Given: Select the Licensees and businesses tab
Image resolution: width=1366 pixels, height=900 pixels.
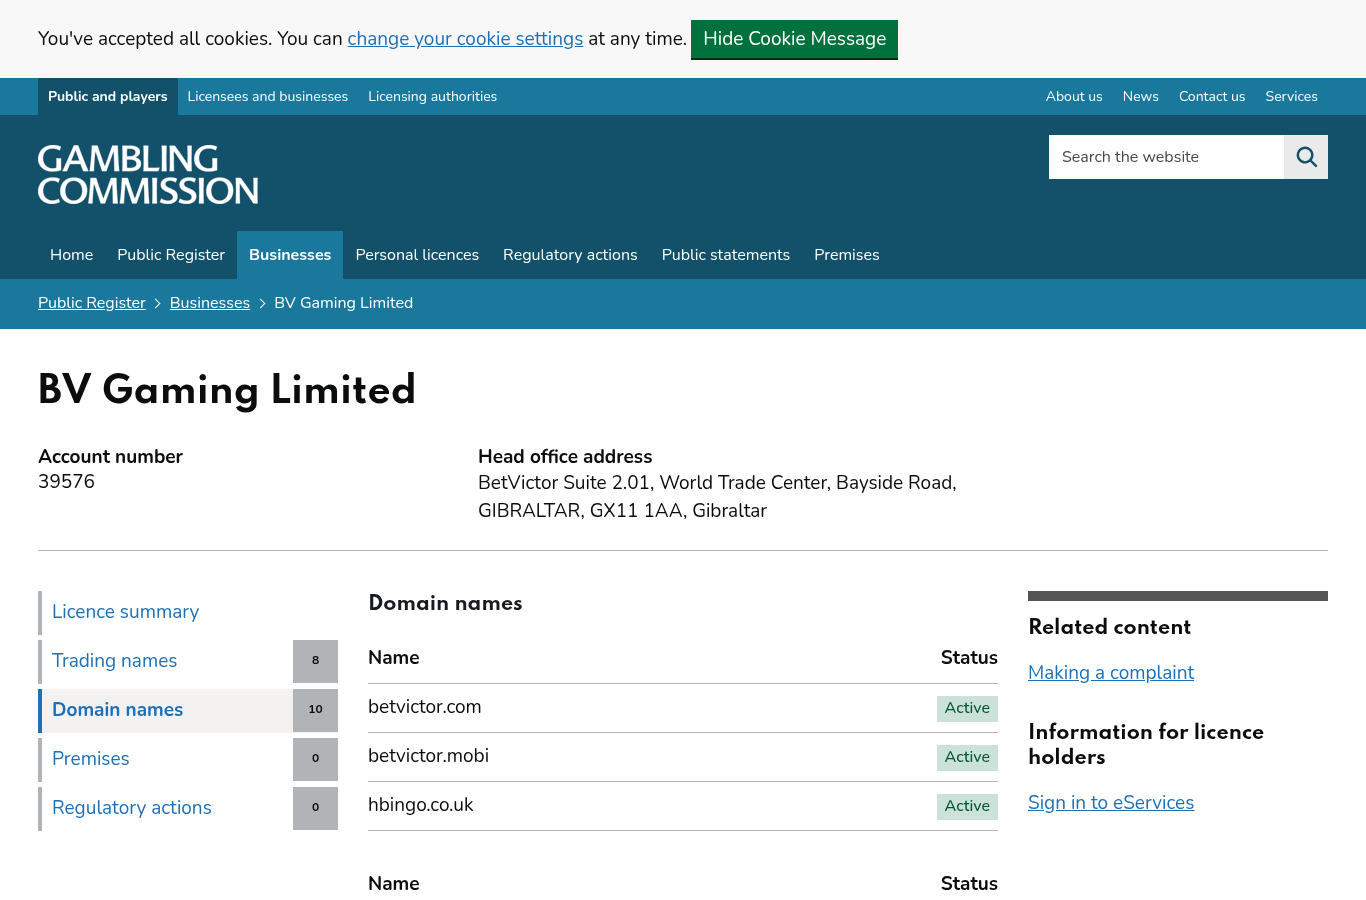Looking at the screenshot, I should (x=268, y=97).
